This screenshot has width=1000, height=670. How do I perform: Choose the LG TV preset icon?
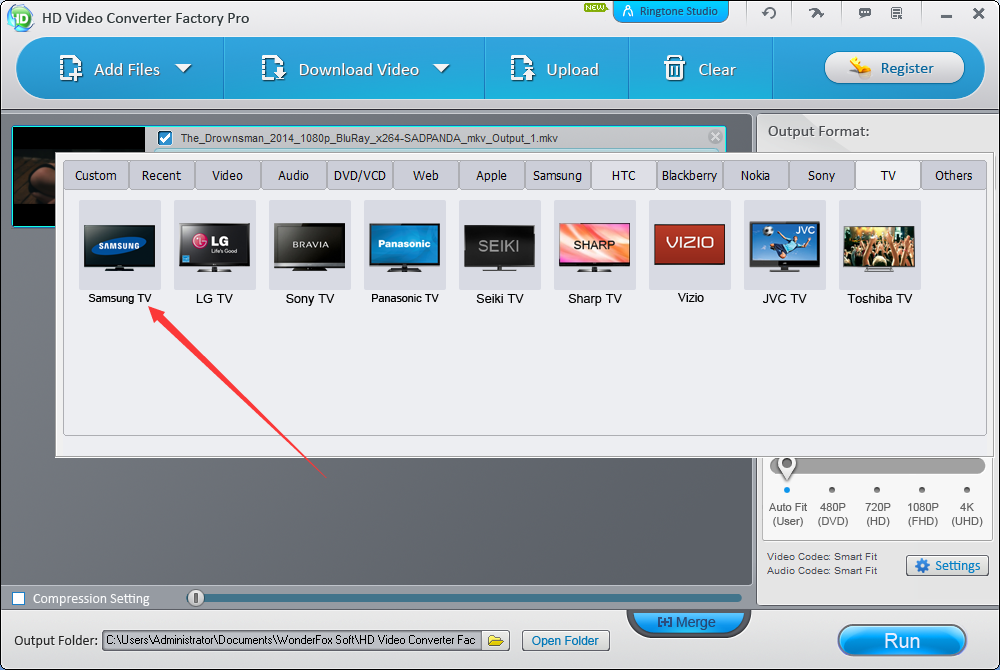point(214,246)
